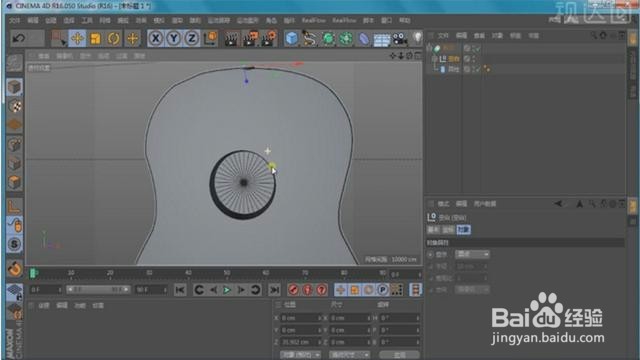
Task: Switch to Model mode cube icon
Action: (x=14, y=87)
